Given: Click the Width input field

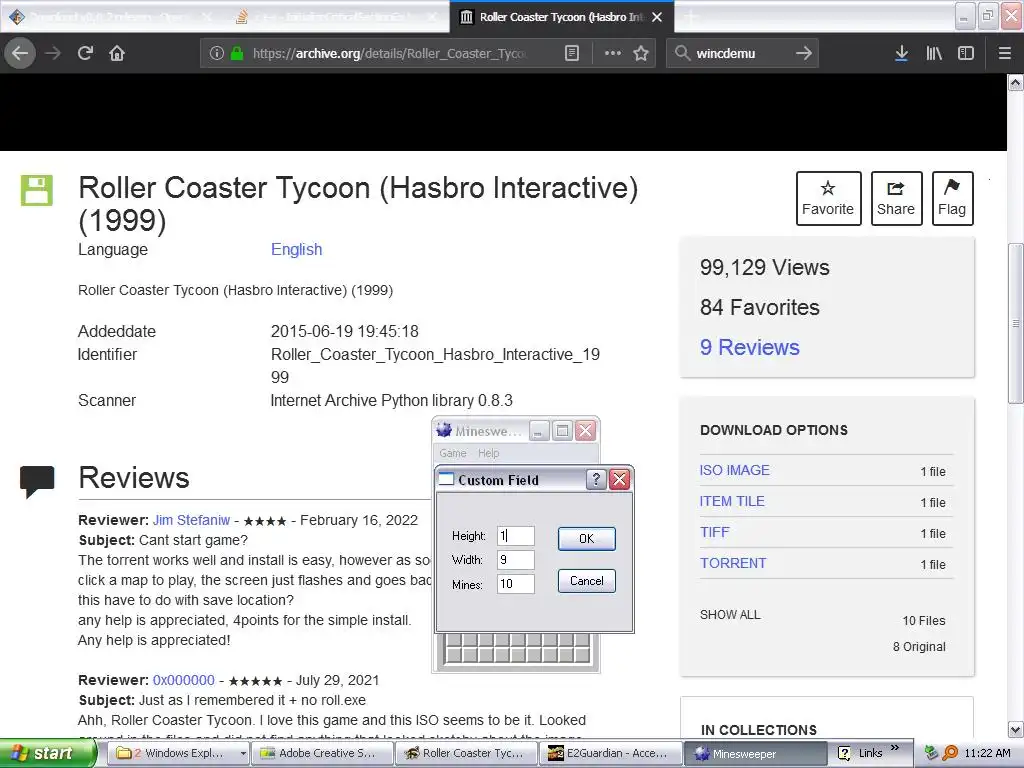Looking at the screenshot, I should pos(515,560).
